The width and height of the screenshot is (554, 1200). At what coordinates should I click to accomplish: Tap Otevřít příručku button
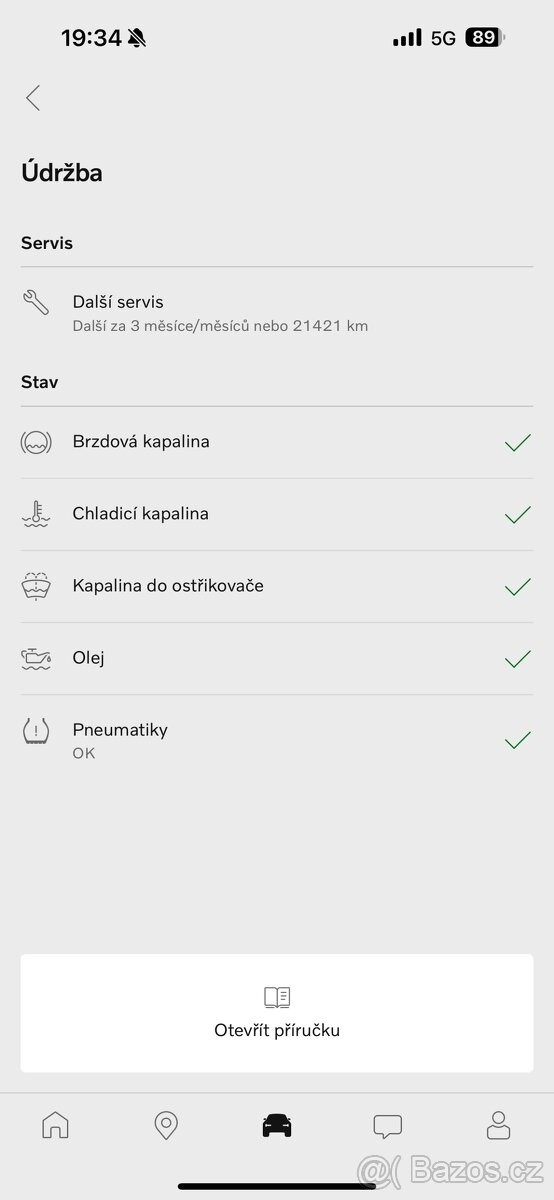click(x=277, y=1013)
